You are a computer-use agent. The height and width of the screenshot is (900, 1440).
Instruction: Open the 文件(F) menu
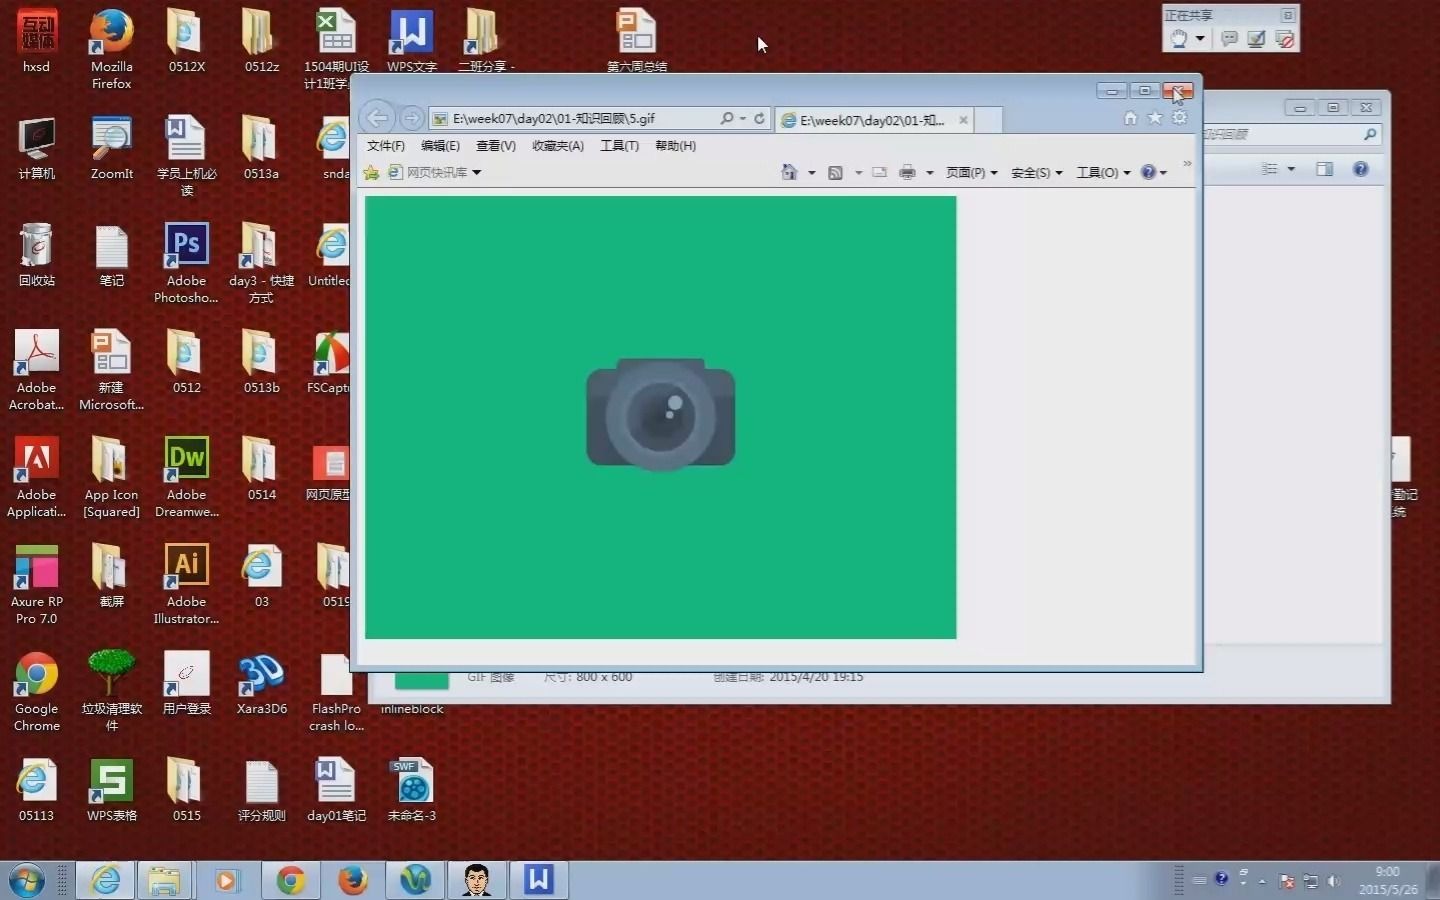tap(386, 146)
